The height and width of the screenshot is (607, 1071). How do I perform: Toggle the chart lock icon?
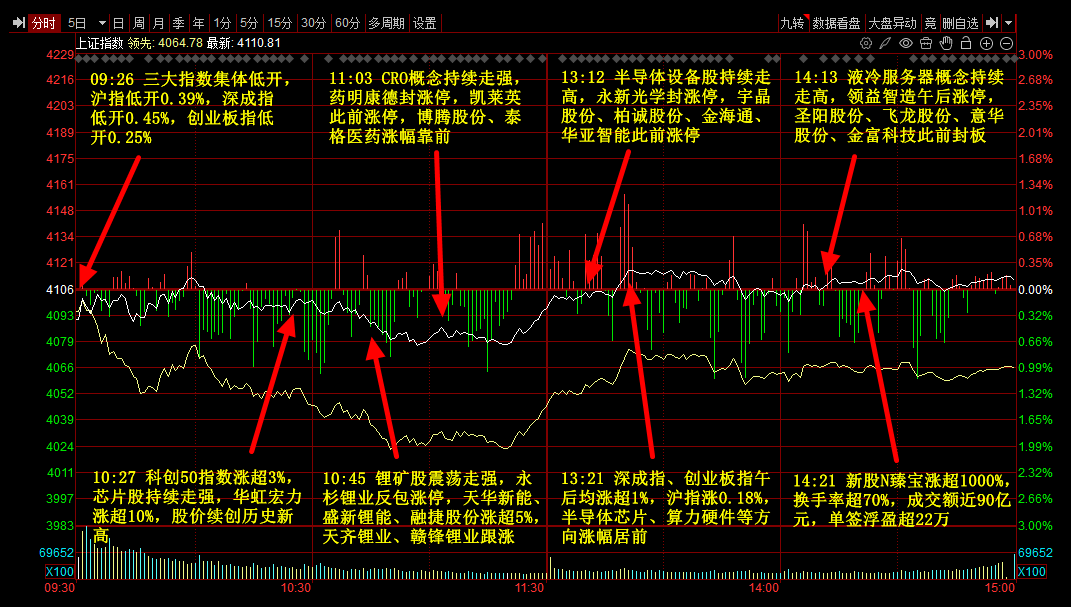pyautogui.click(x=966, y=43)
